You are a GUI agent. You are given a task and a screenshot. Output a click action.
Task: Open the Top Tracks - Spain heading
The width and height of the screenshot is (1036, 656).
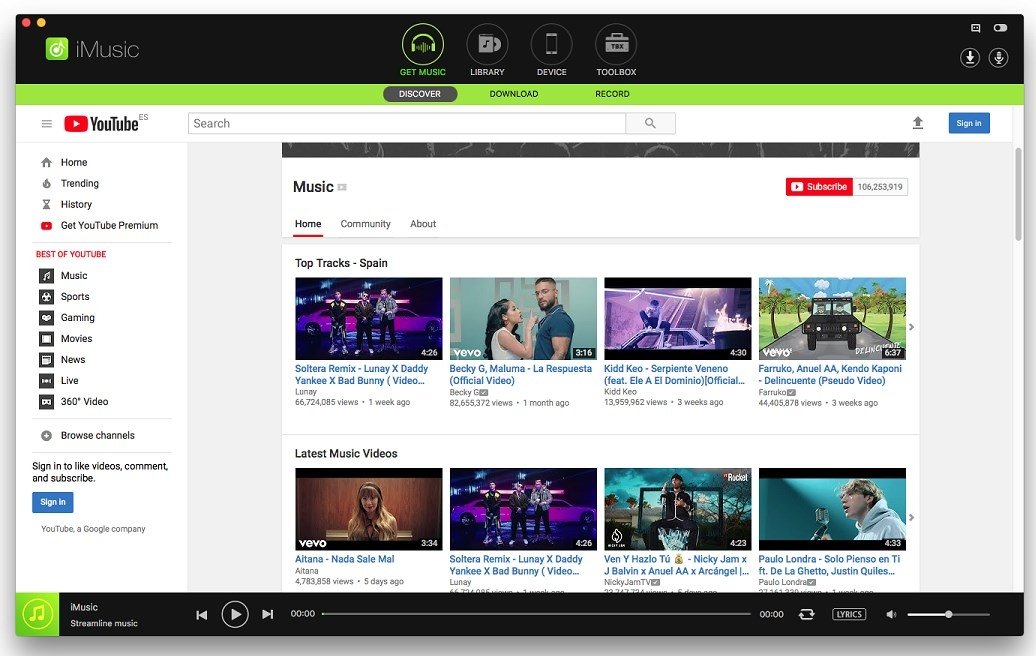tap(341, 263)
